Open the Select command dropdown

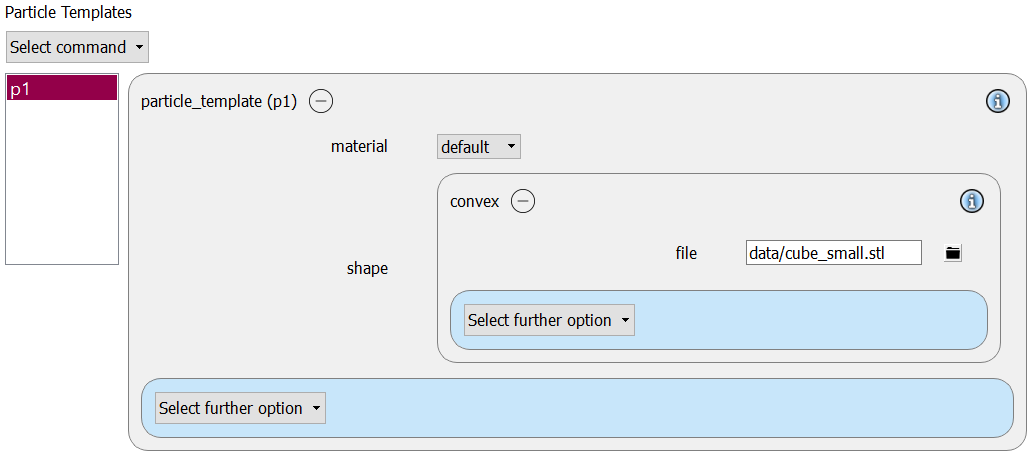click(x=78, y=47)
